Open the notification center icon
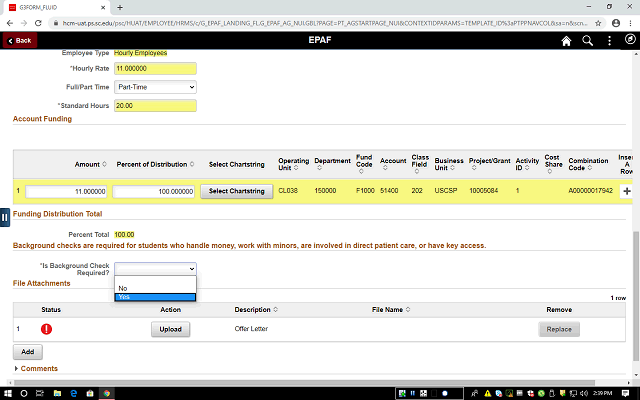 [x=625, y=393]
